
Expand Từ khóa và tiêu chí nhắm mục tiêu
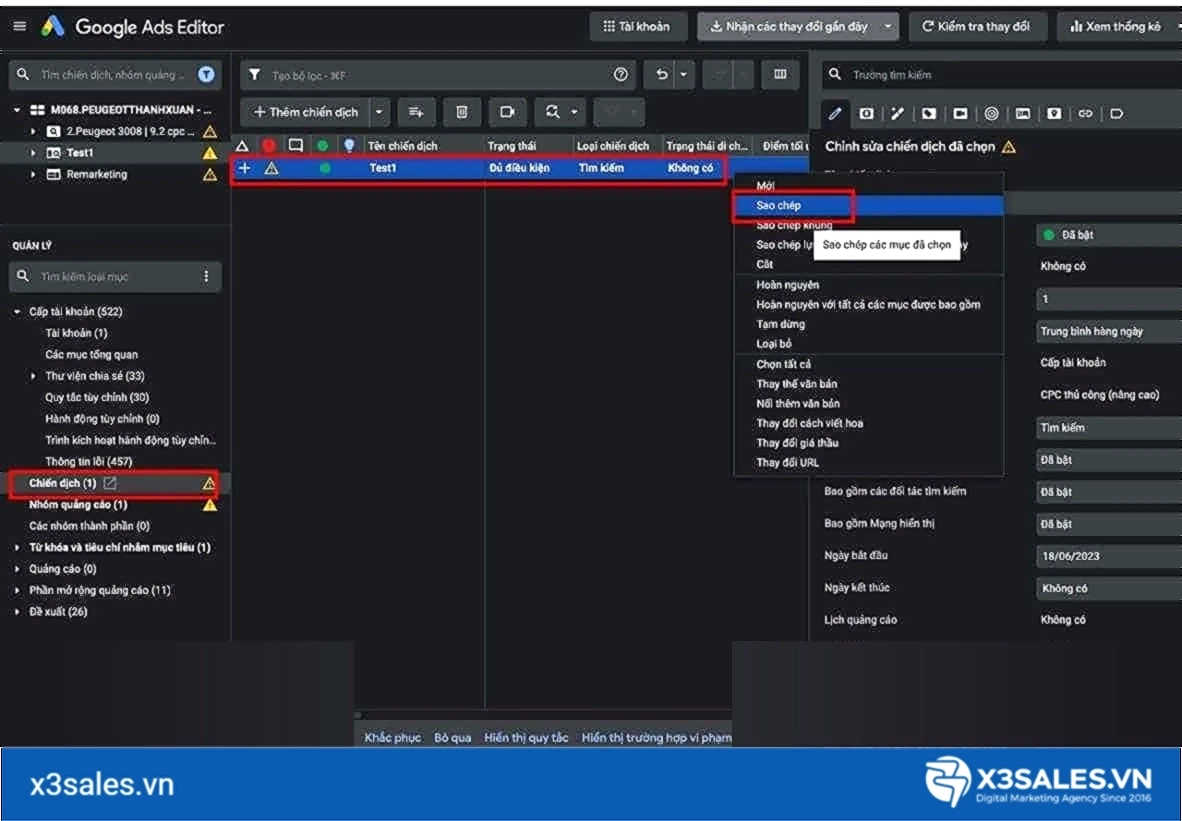coord(17,547)
